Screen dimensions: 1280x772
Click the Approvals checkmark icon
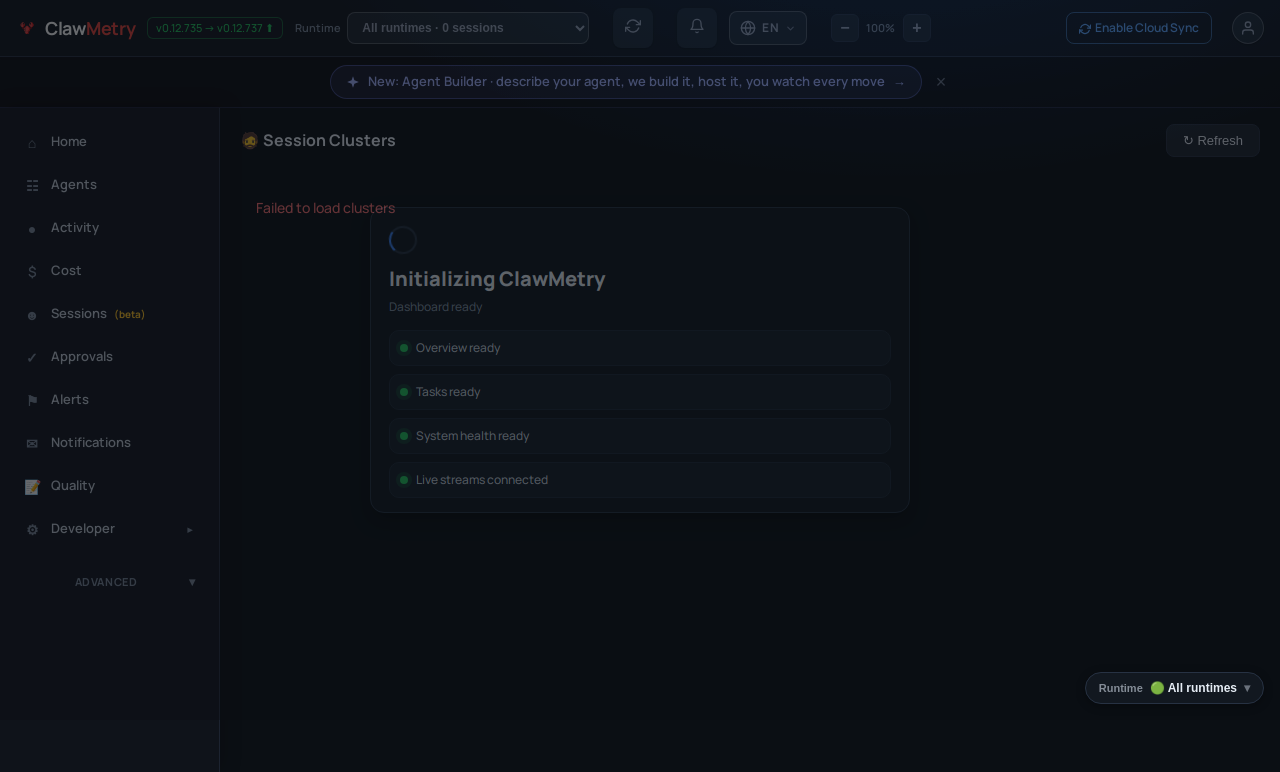point(32,358)
